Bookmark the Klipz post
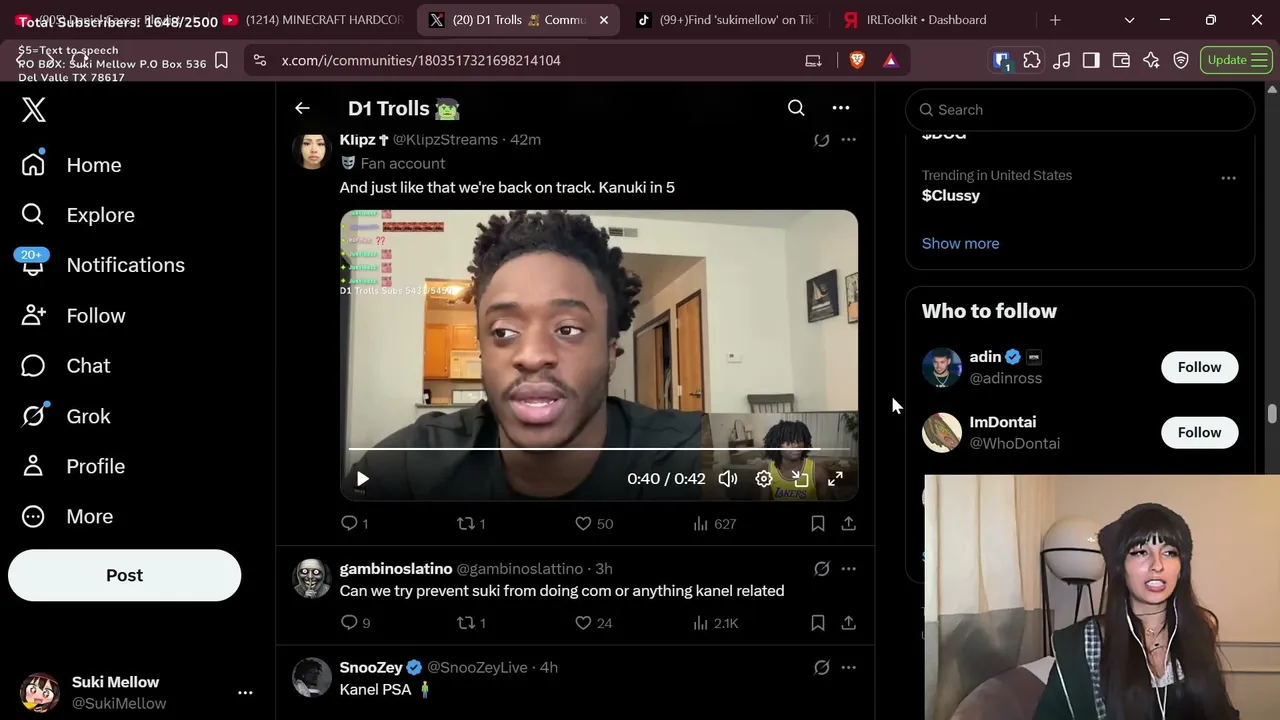The image size is (1280, 720). pyautogui.click(x=817, y=523)
